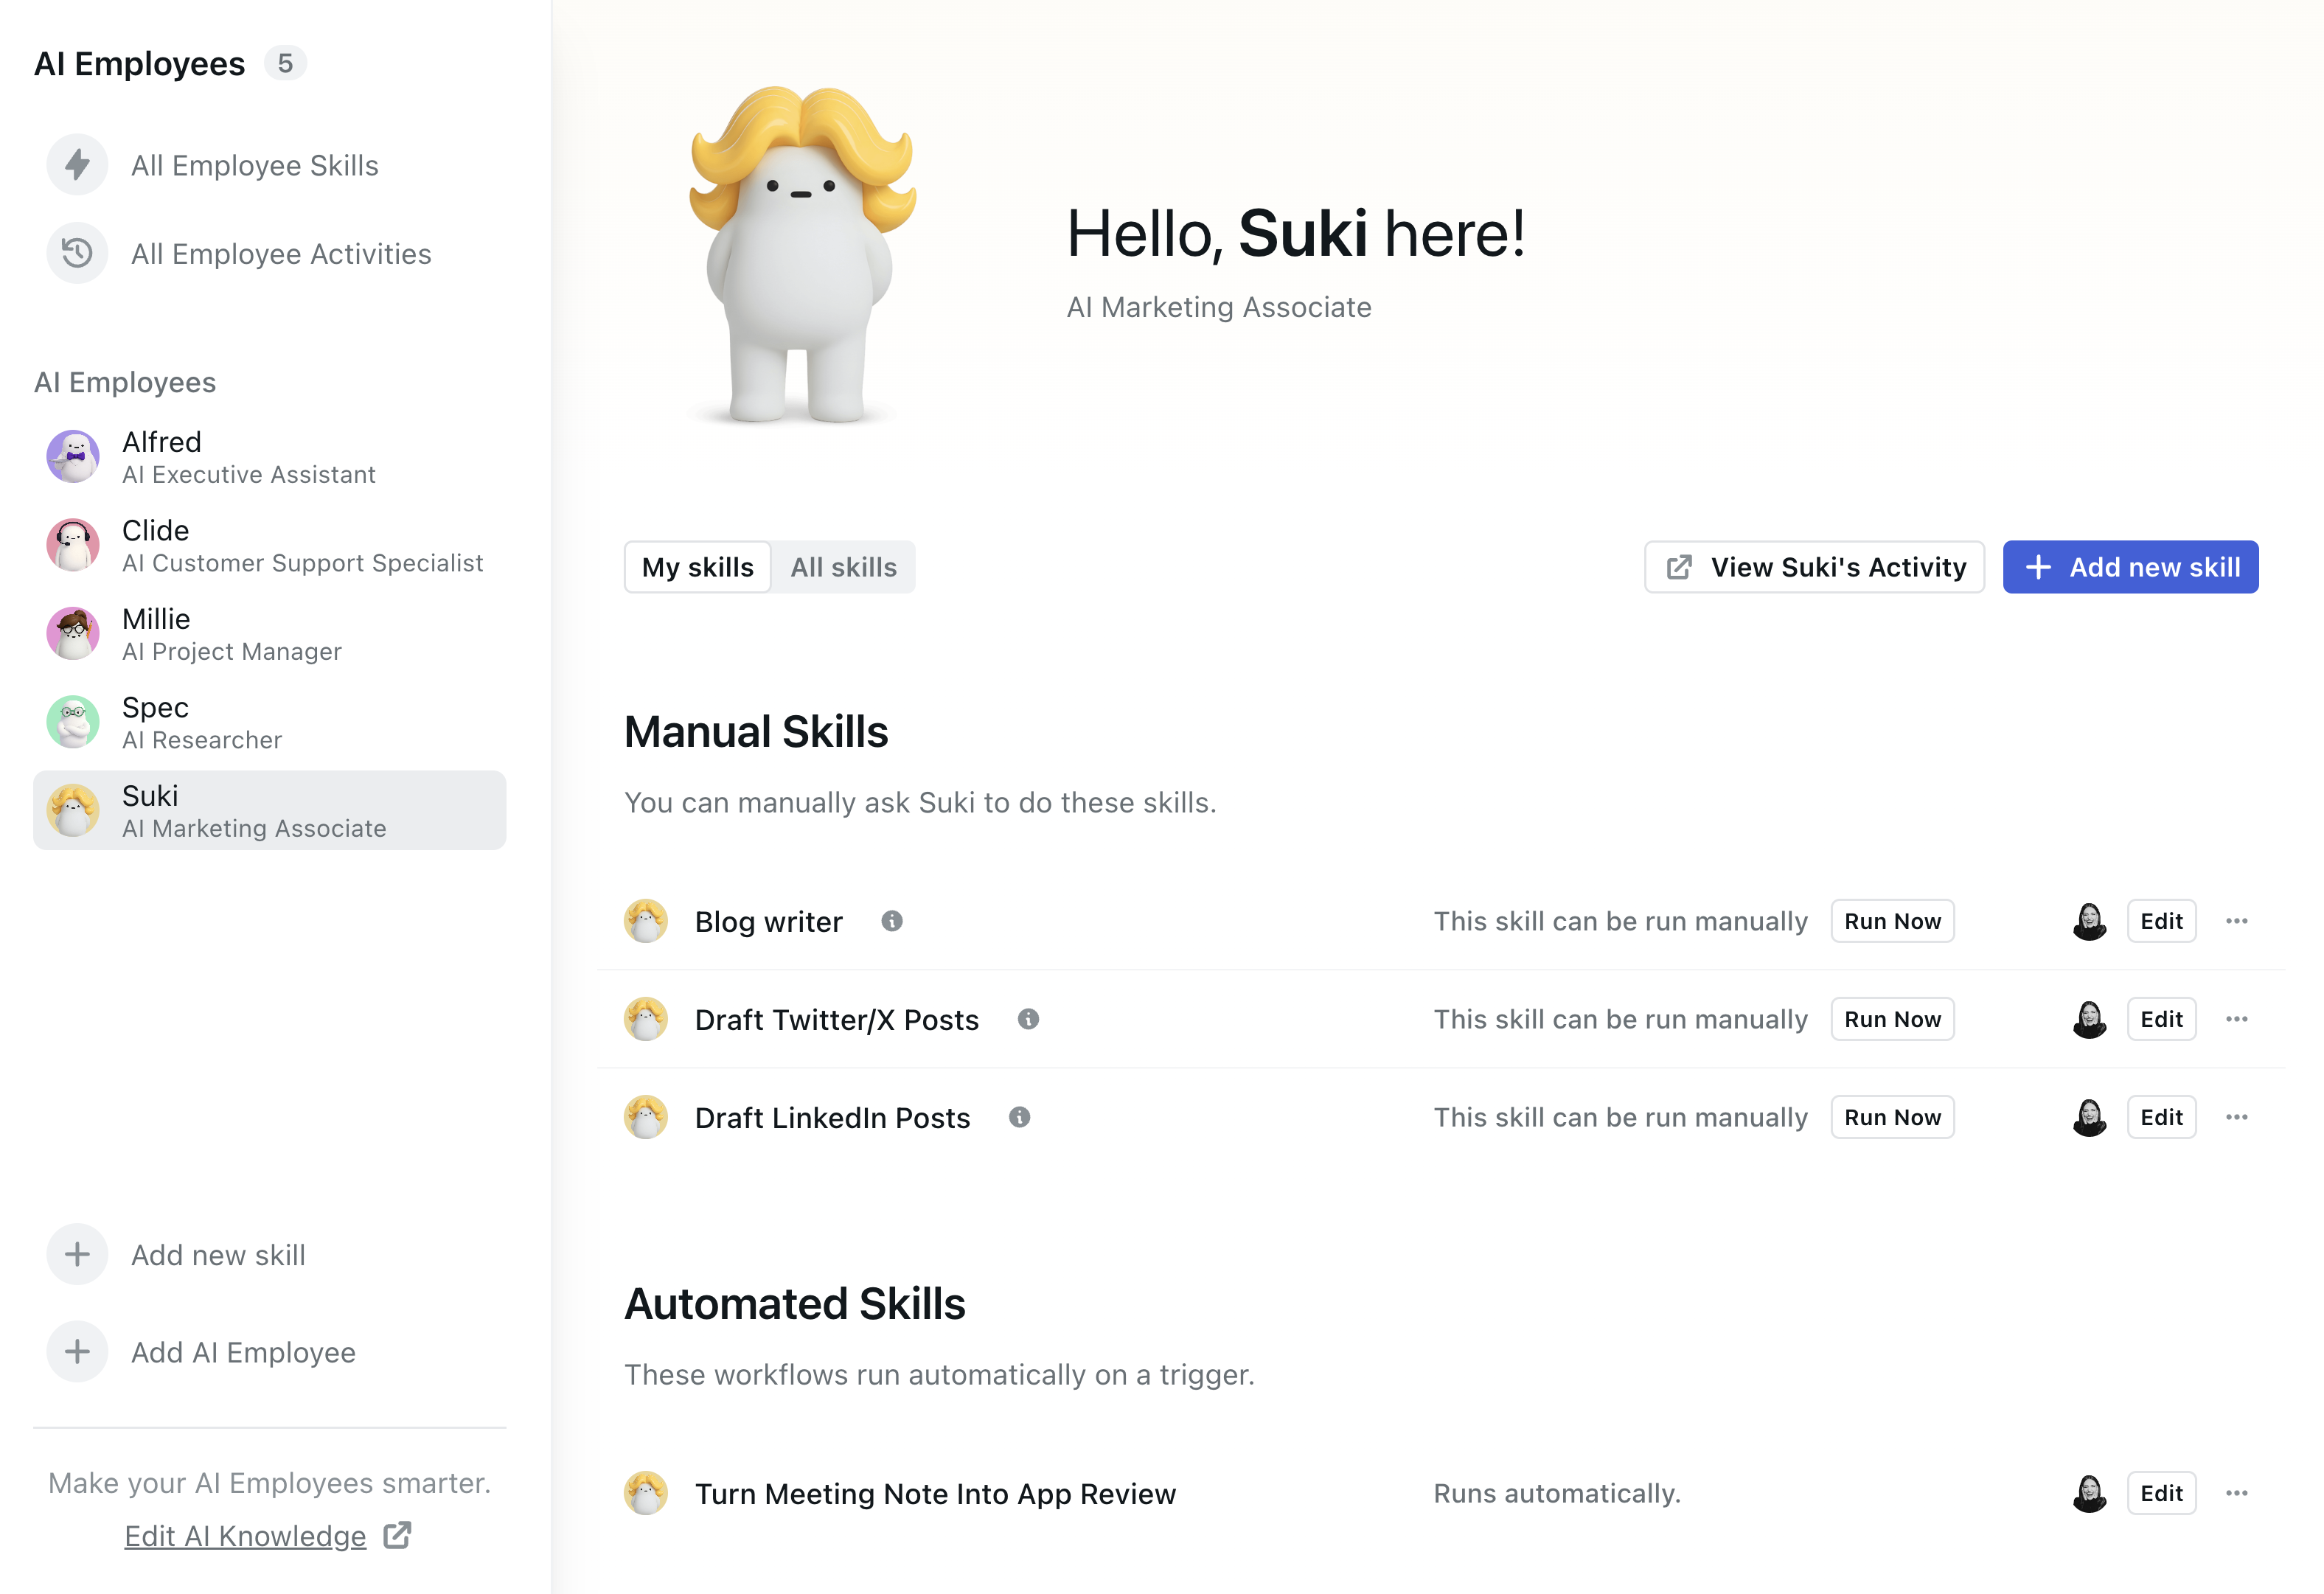The image size is (2324, 1594).
Task: Select Millie's avatar in sidebar
Action: tap(73, 634)
